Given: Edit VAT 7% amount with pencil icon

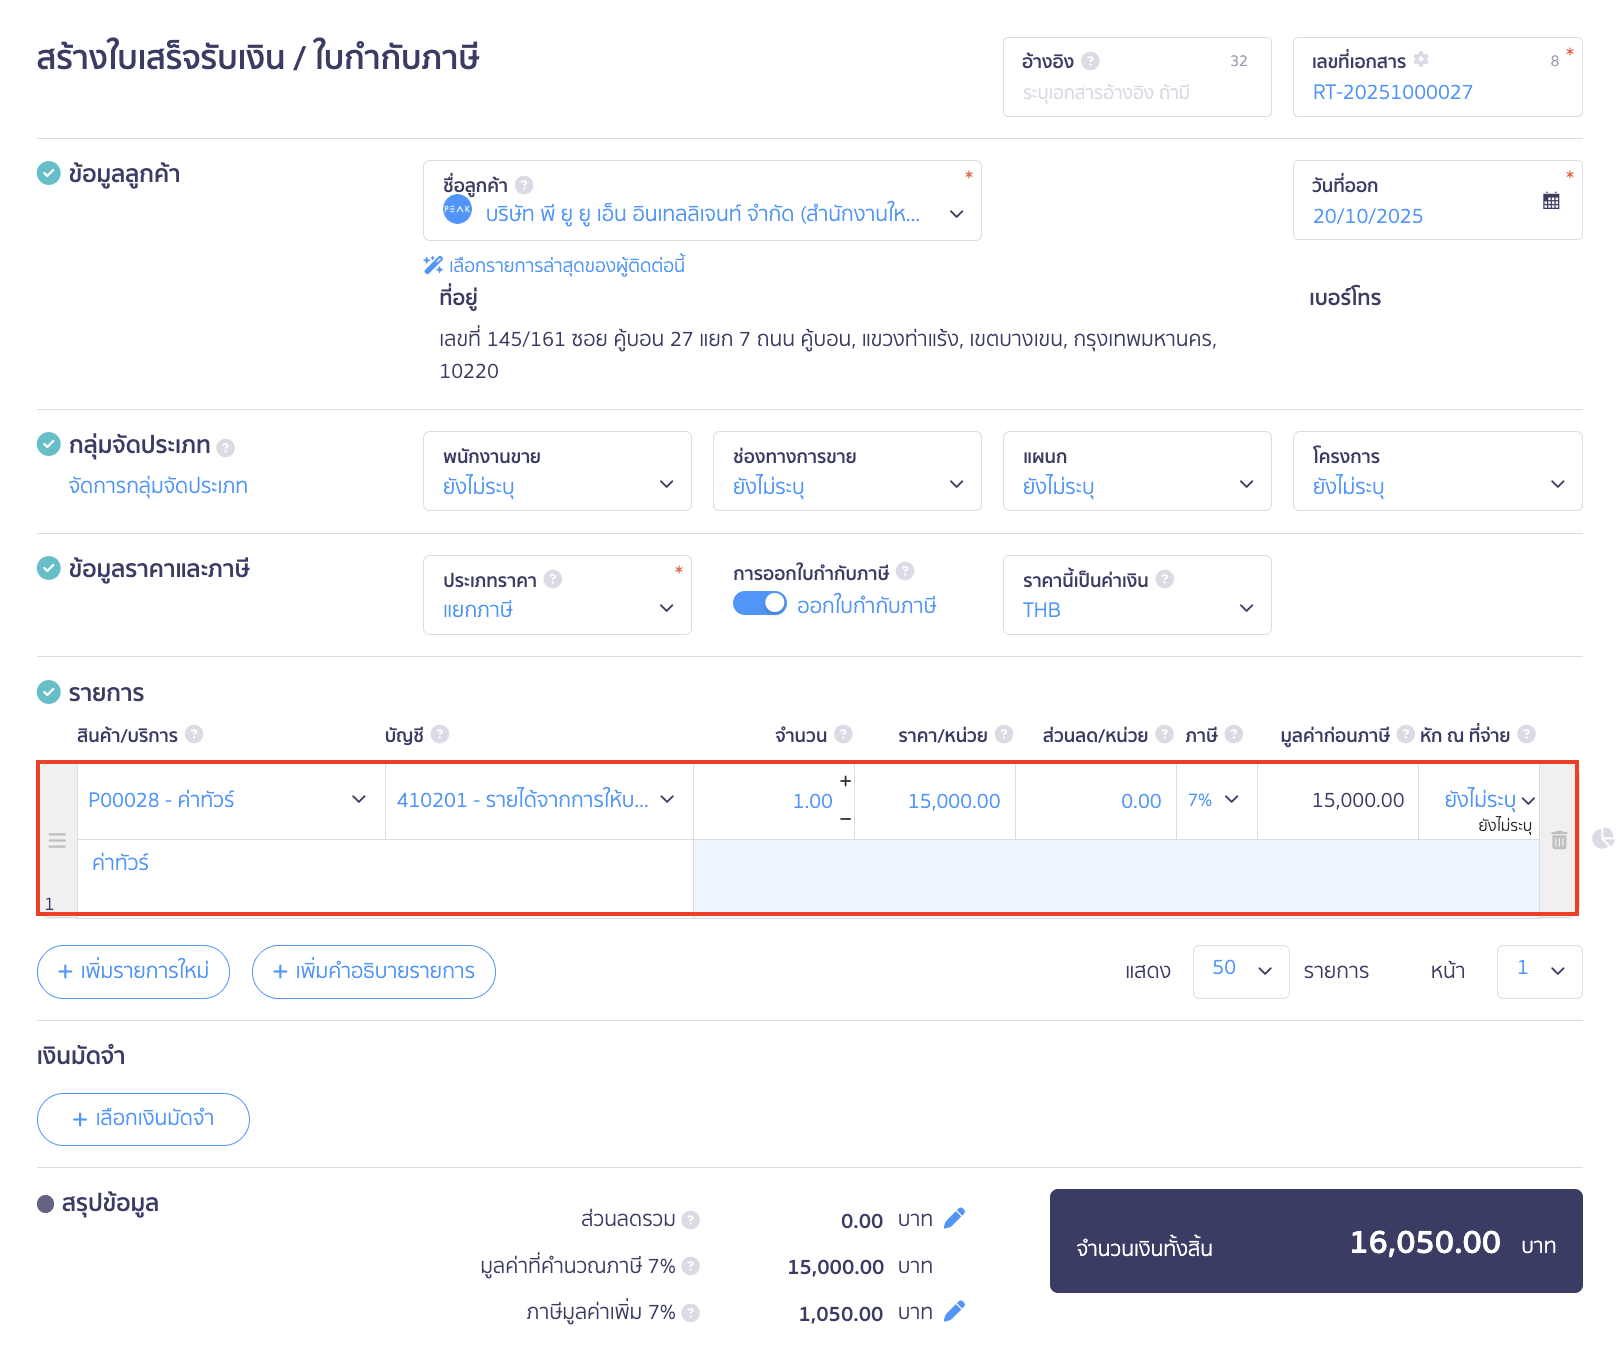Looking at the screenshot, I should coord(954,1311).
